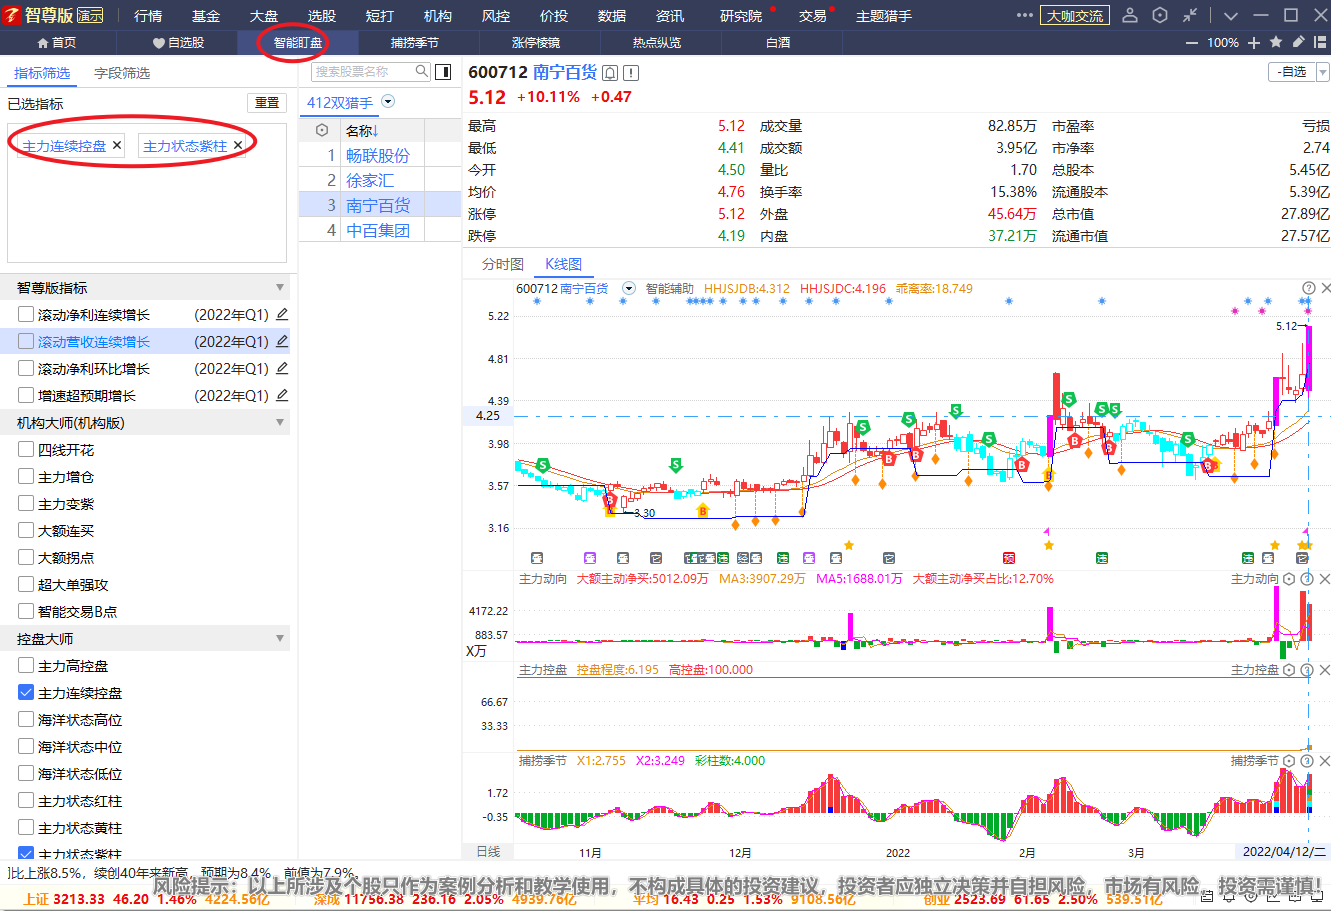1331x911 pixels.
Task: Switch to the 捕捞季节 tab
Action: (x=414, y=43)
